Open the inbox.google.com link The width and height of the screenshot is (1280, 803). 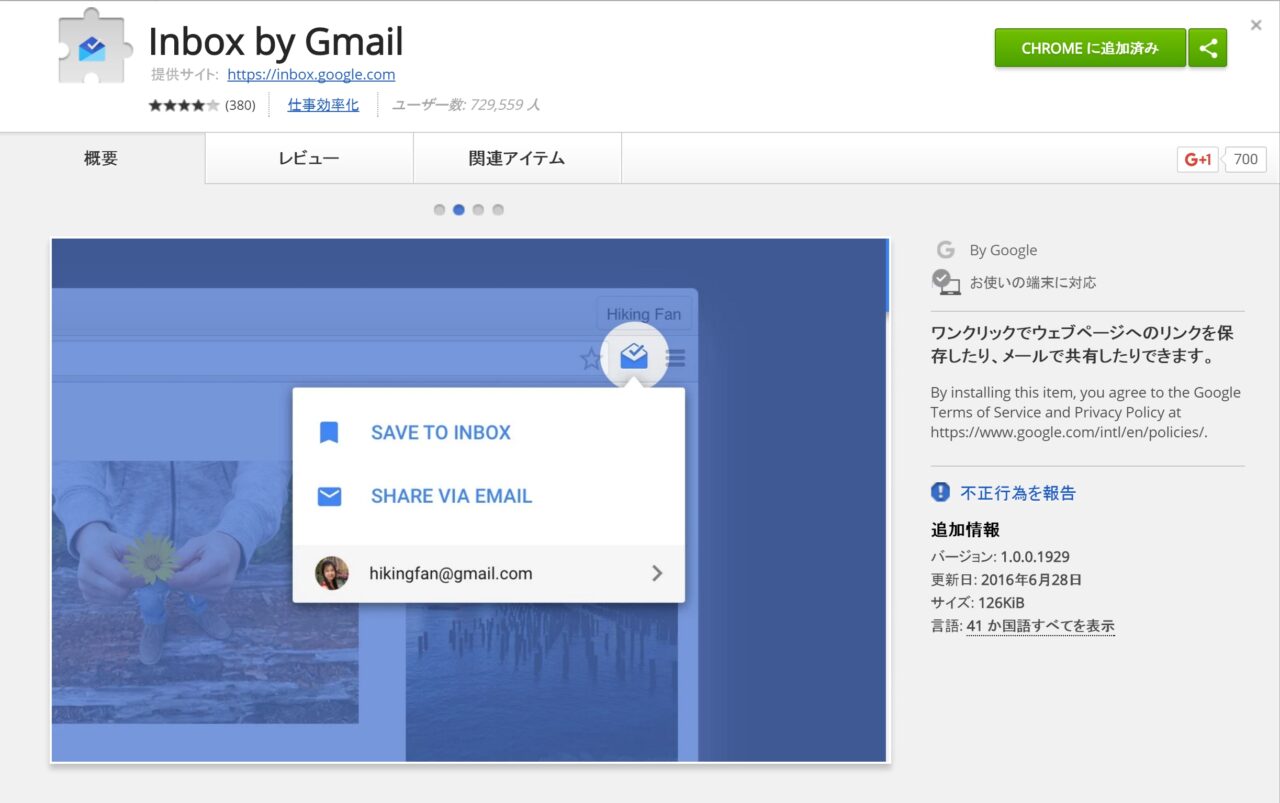pyautogui.click(x=311, y=74)
